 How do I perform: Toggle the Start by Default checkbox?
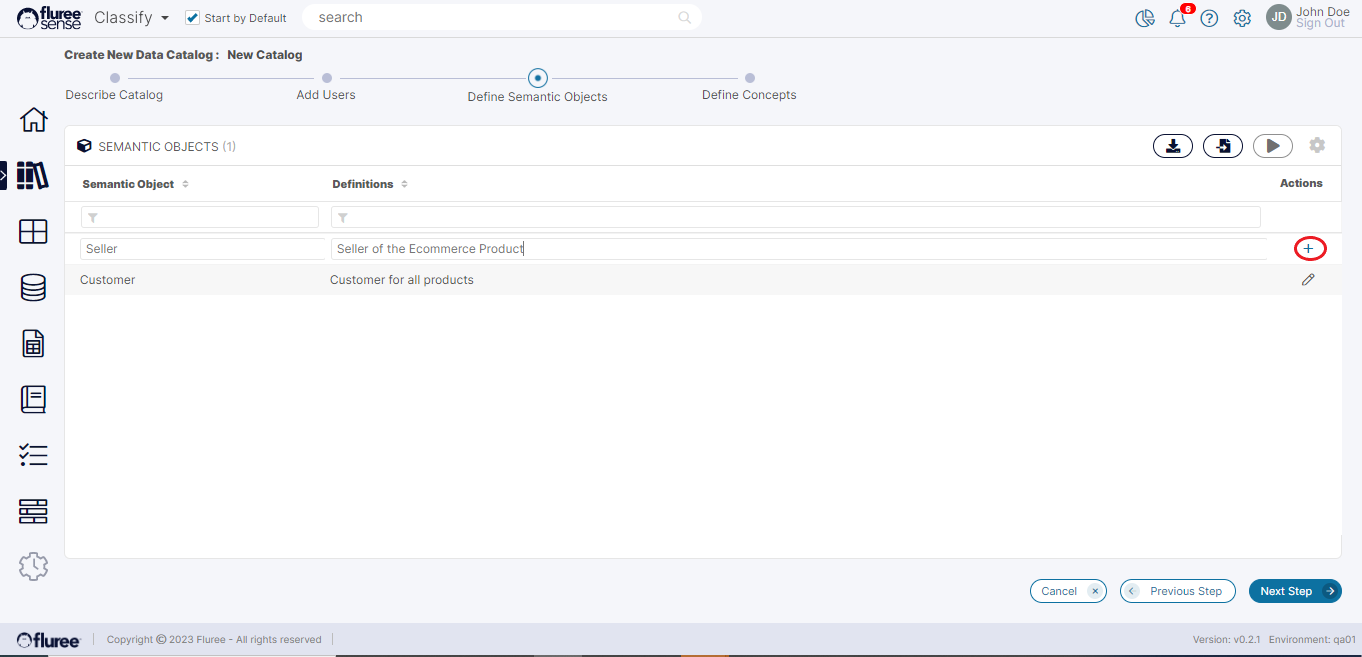(193, 18)
